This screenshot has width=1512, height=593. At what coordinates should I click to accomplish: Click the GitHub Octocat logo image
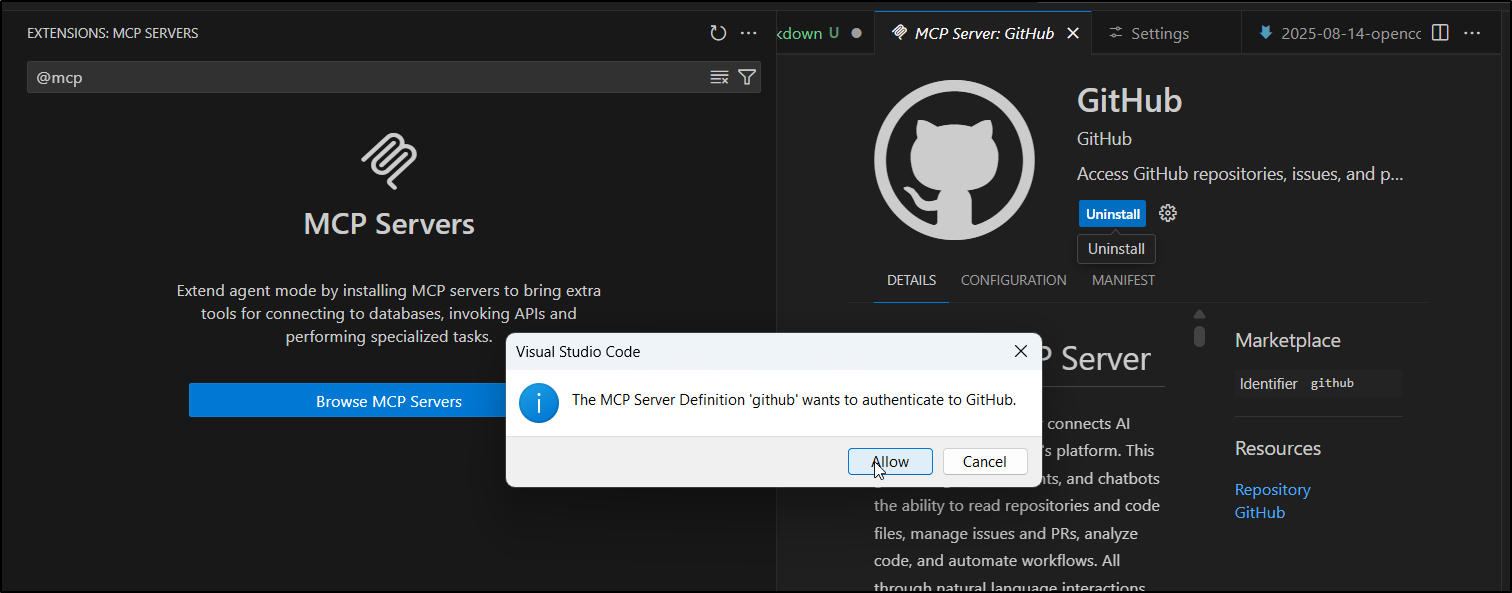954,160
